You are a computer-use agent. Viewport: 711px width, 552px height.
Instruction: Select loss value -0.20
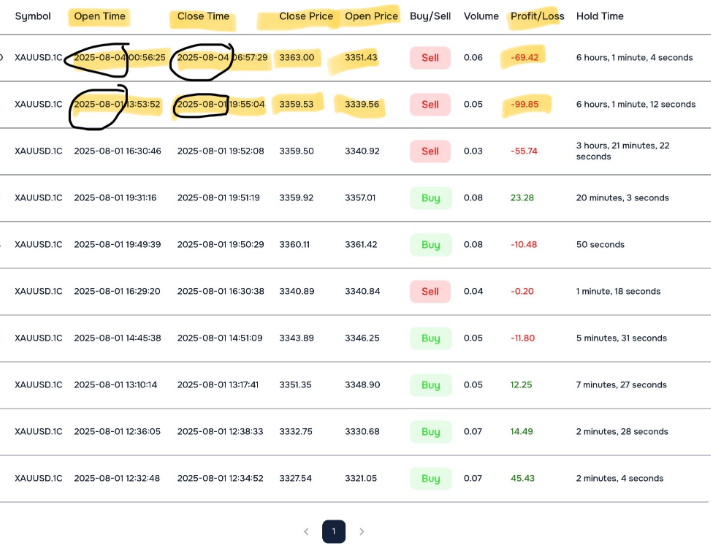tap(522, 291)
